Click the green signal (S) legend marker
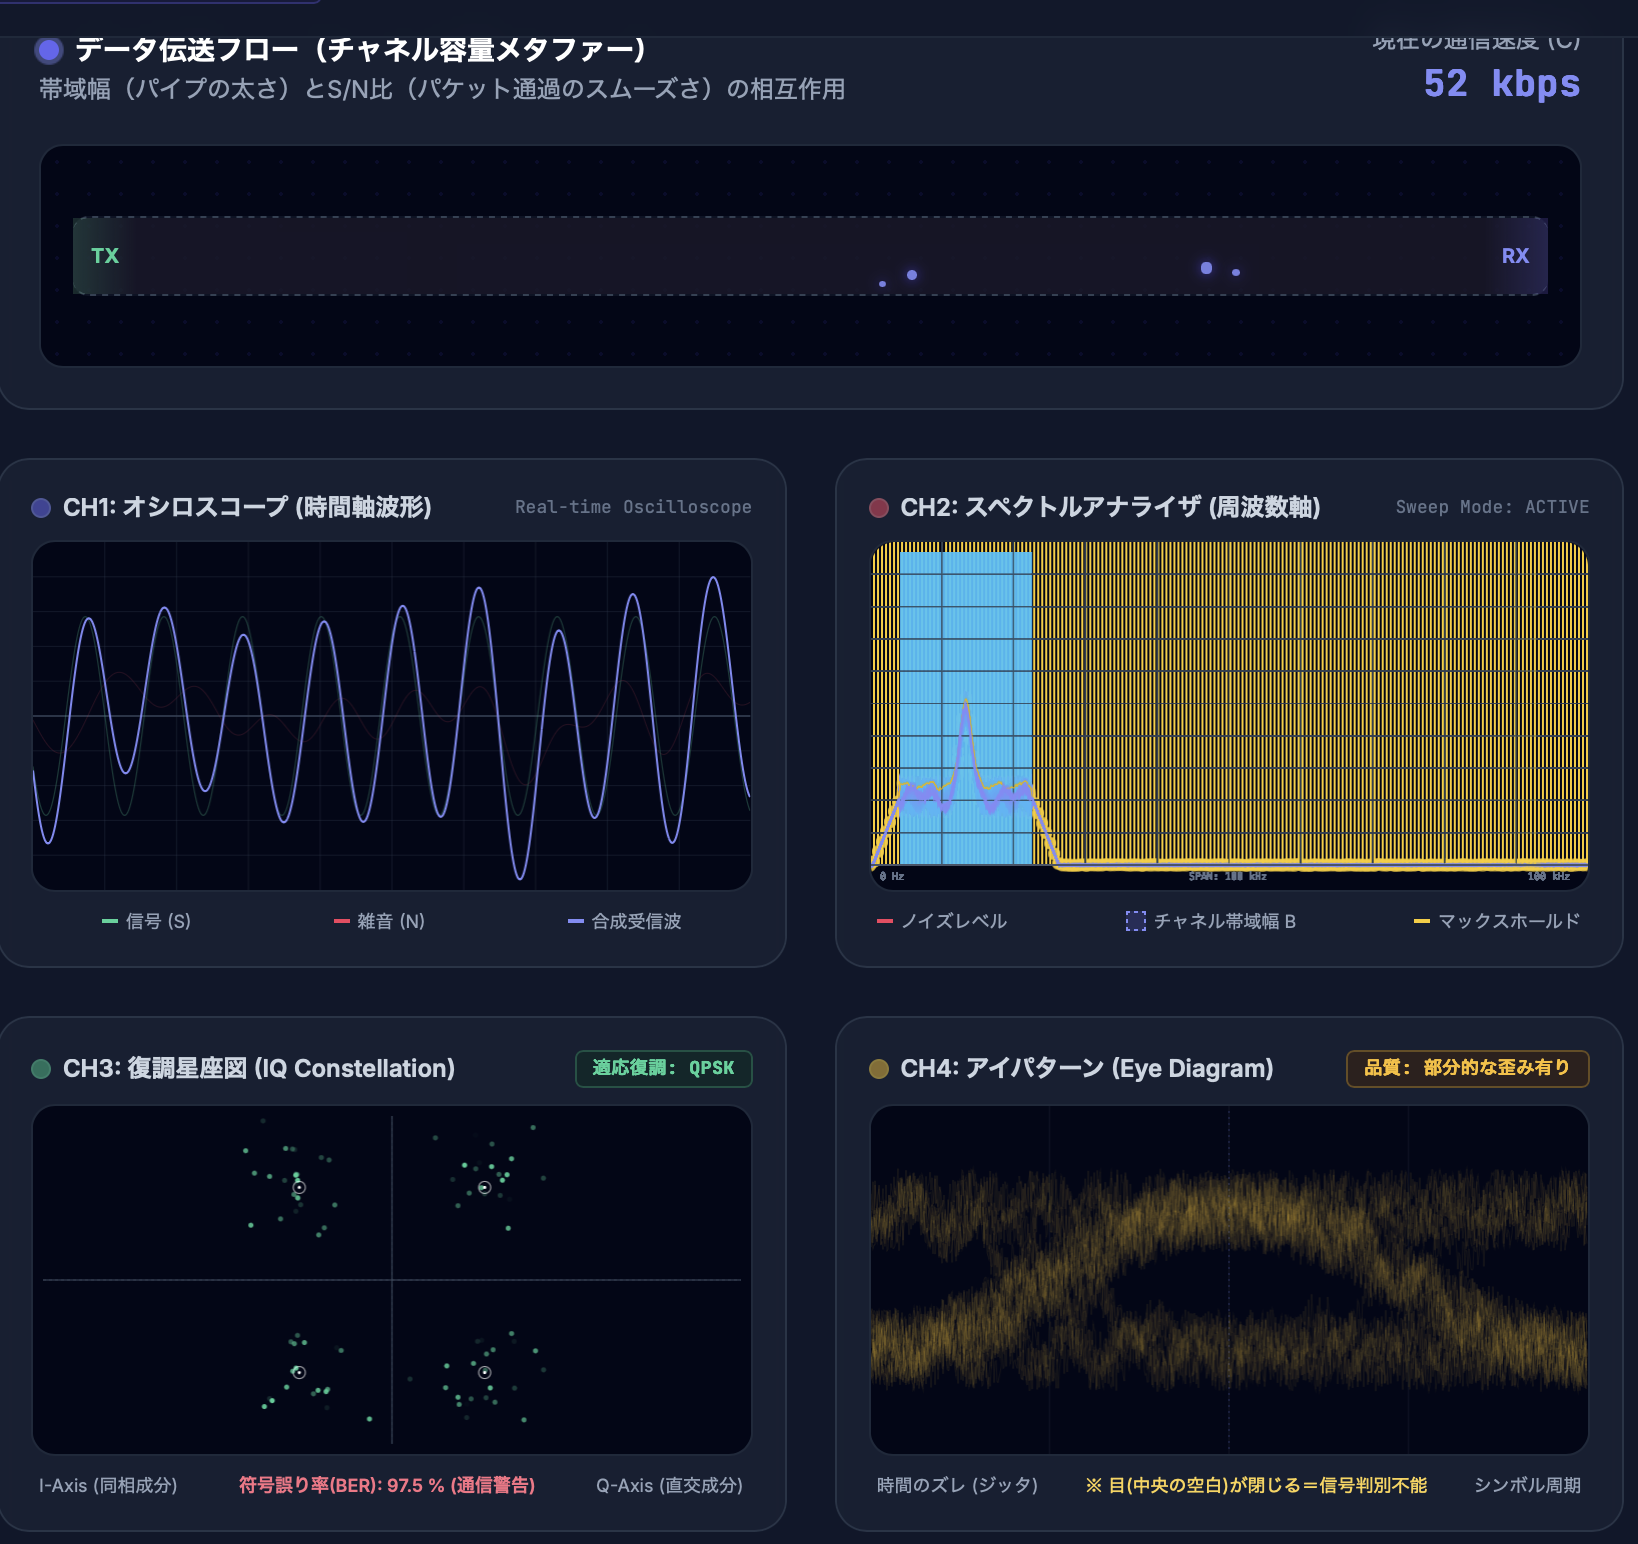Screen dimensions: 1638x1544 click(110, 921)
